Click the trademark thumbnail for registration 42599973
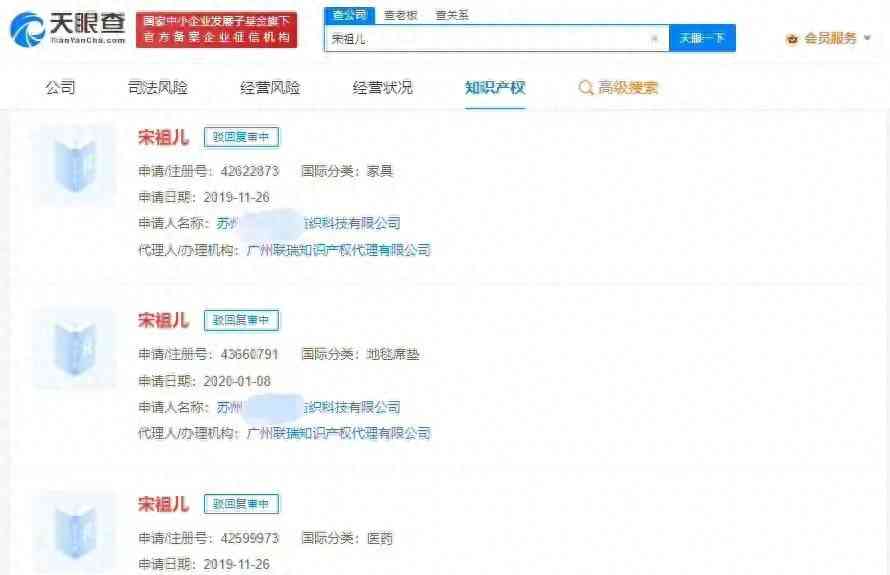 point(75,532)
